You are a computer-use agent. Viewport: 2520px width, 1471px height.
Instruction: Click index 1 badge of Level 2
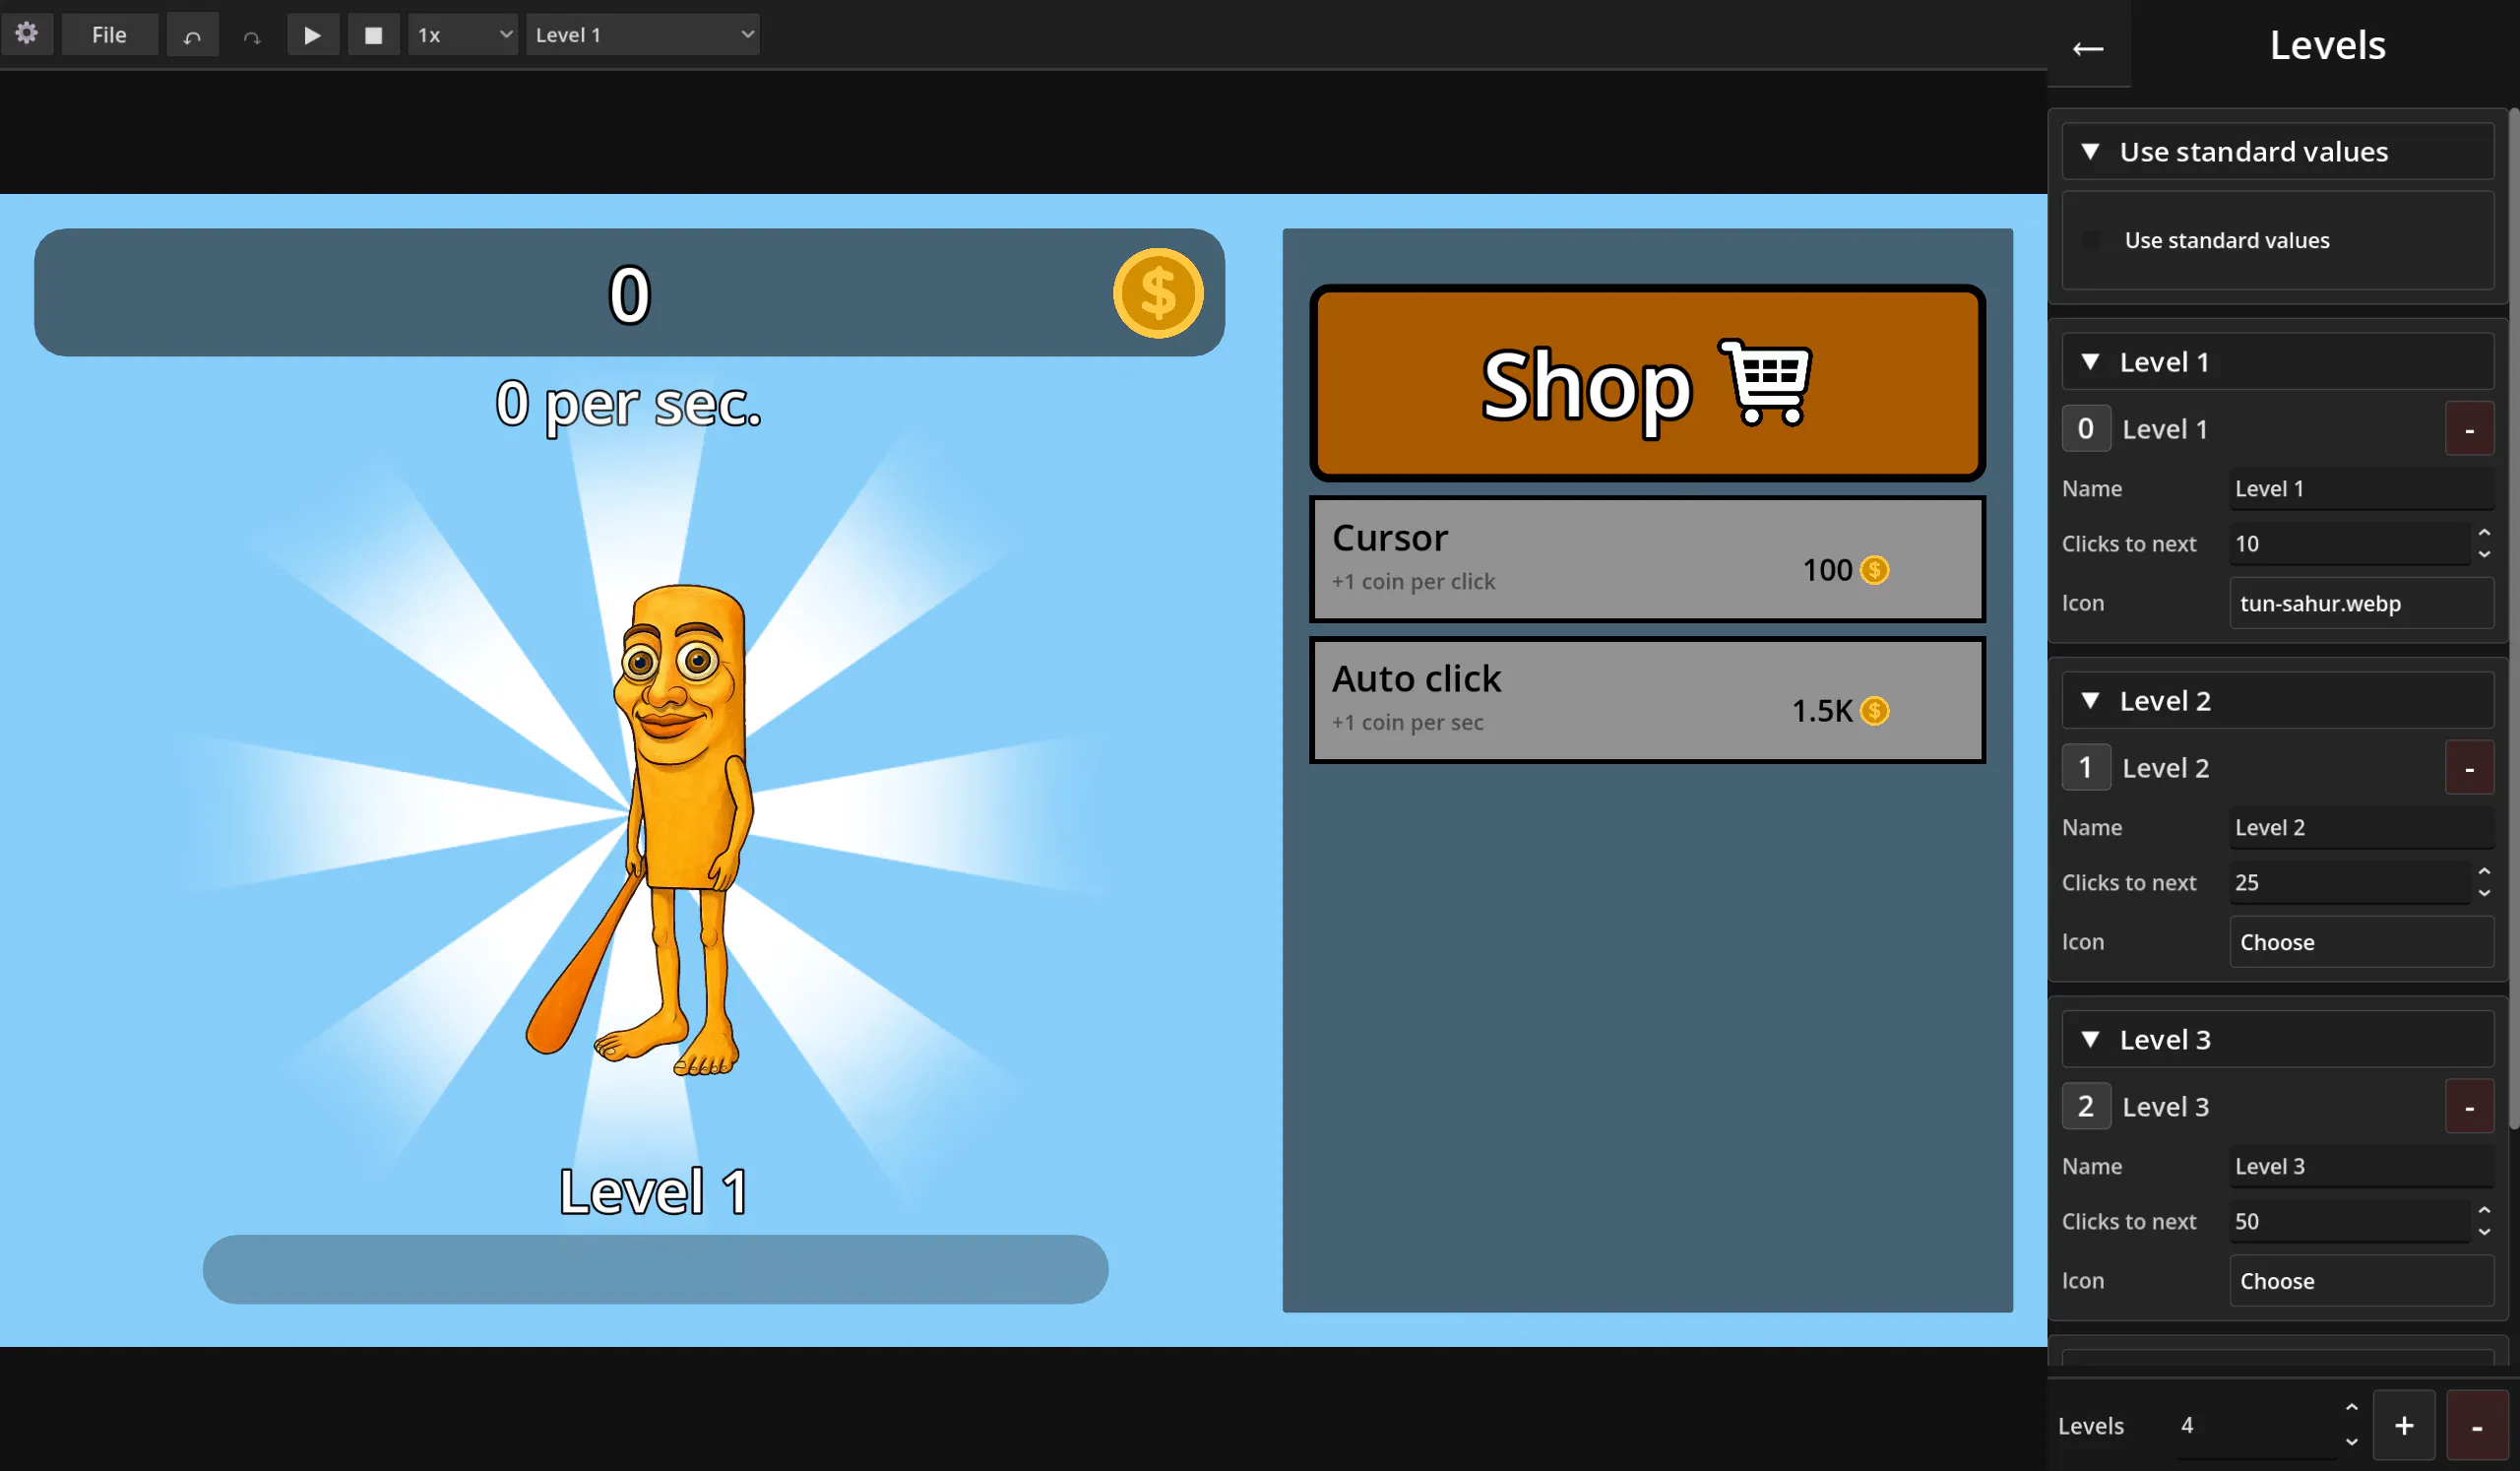pyautogui.click(x=2085, y=768)
